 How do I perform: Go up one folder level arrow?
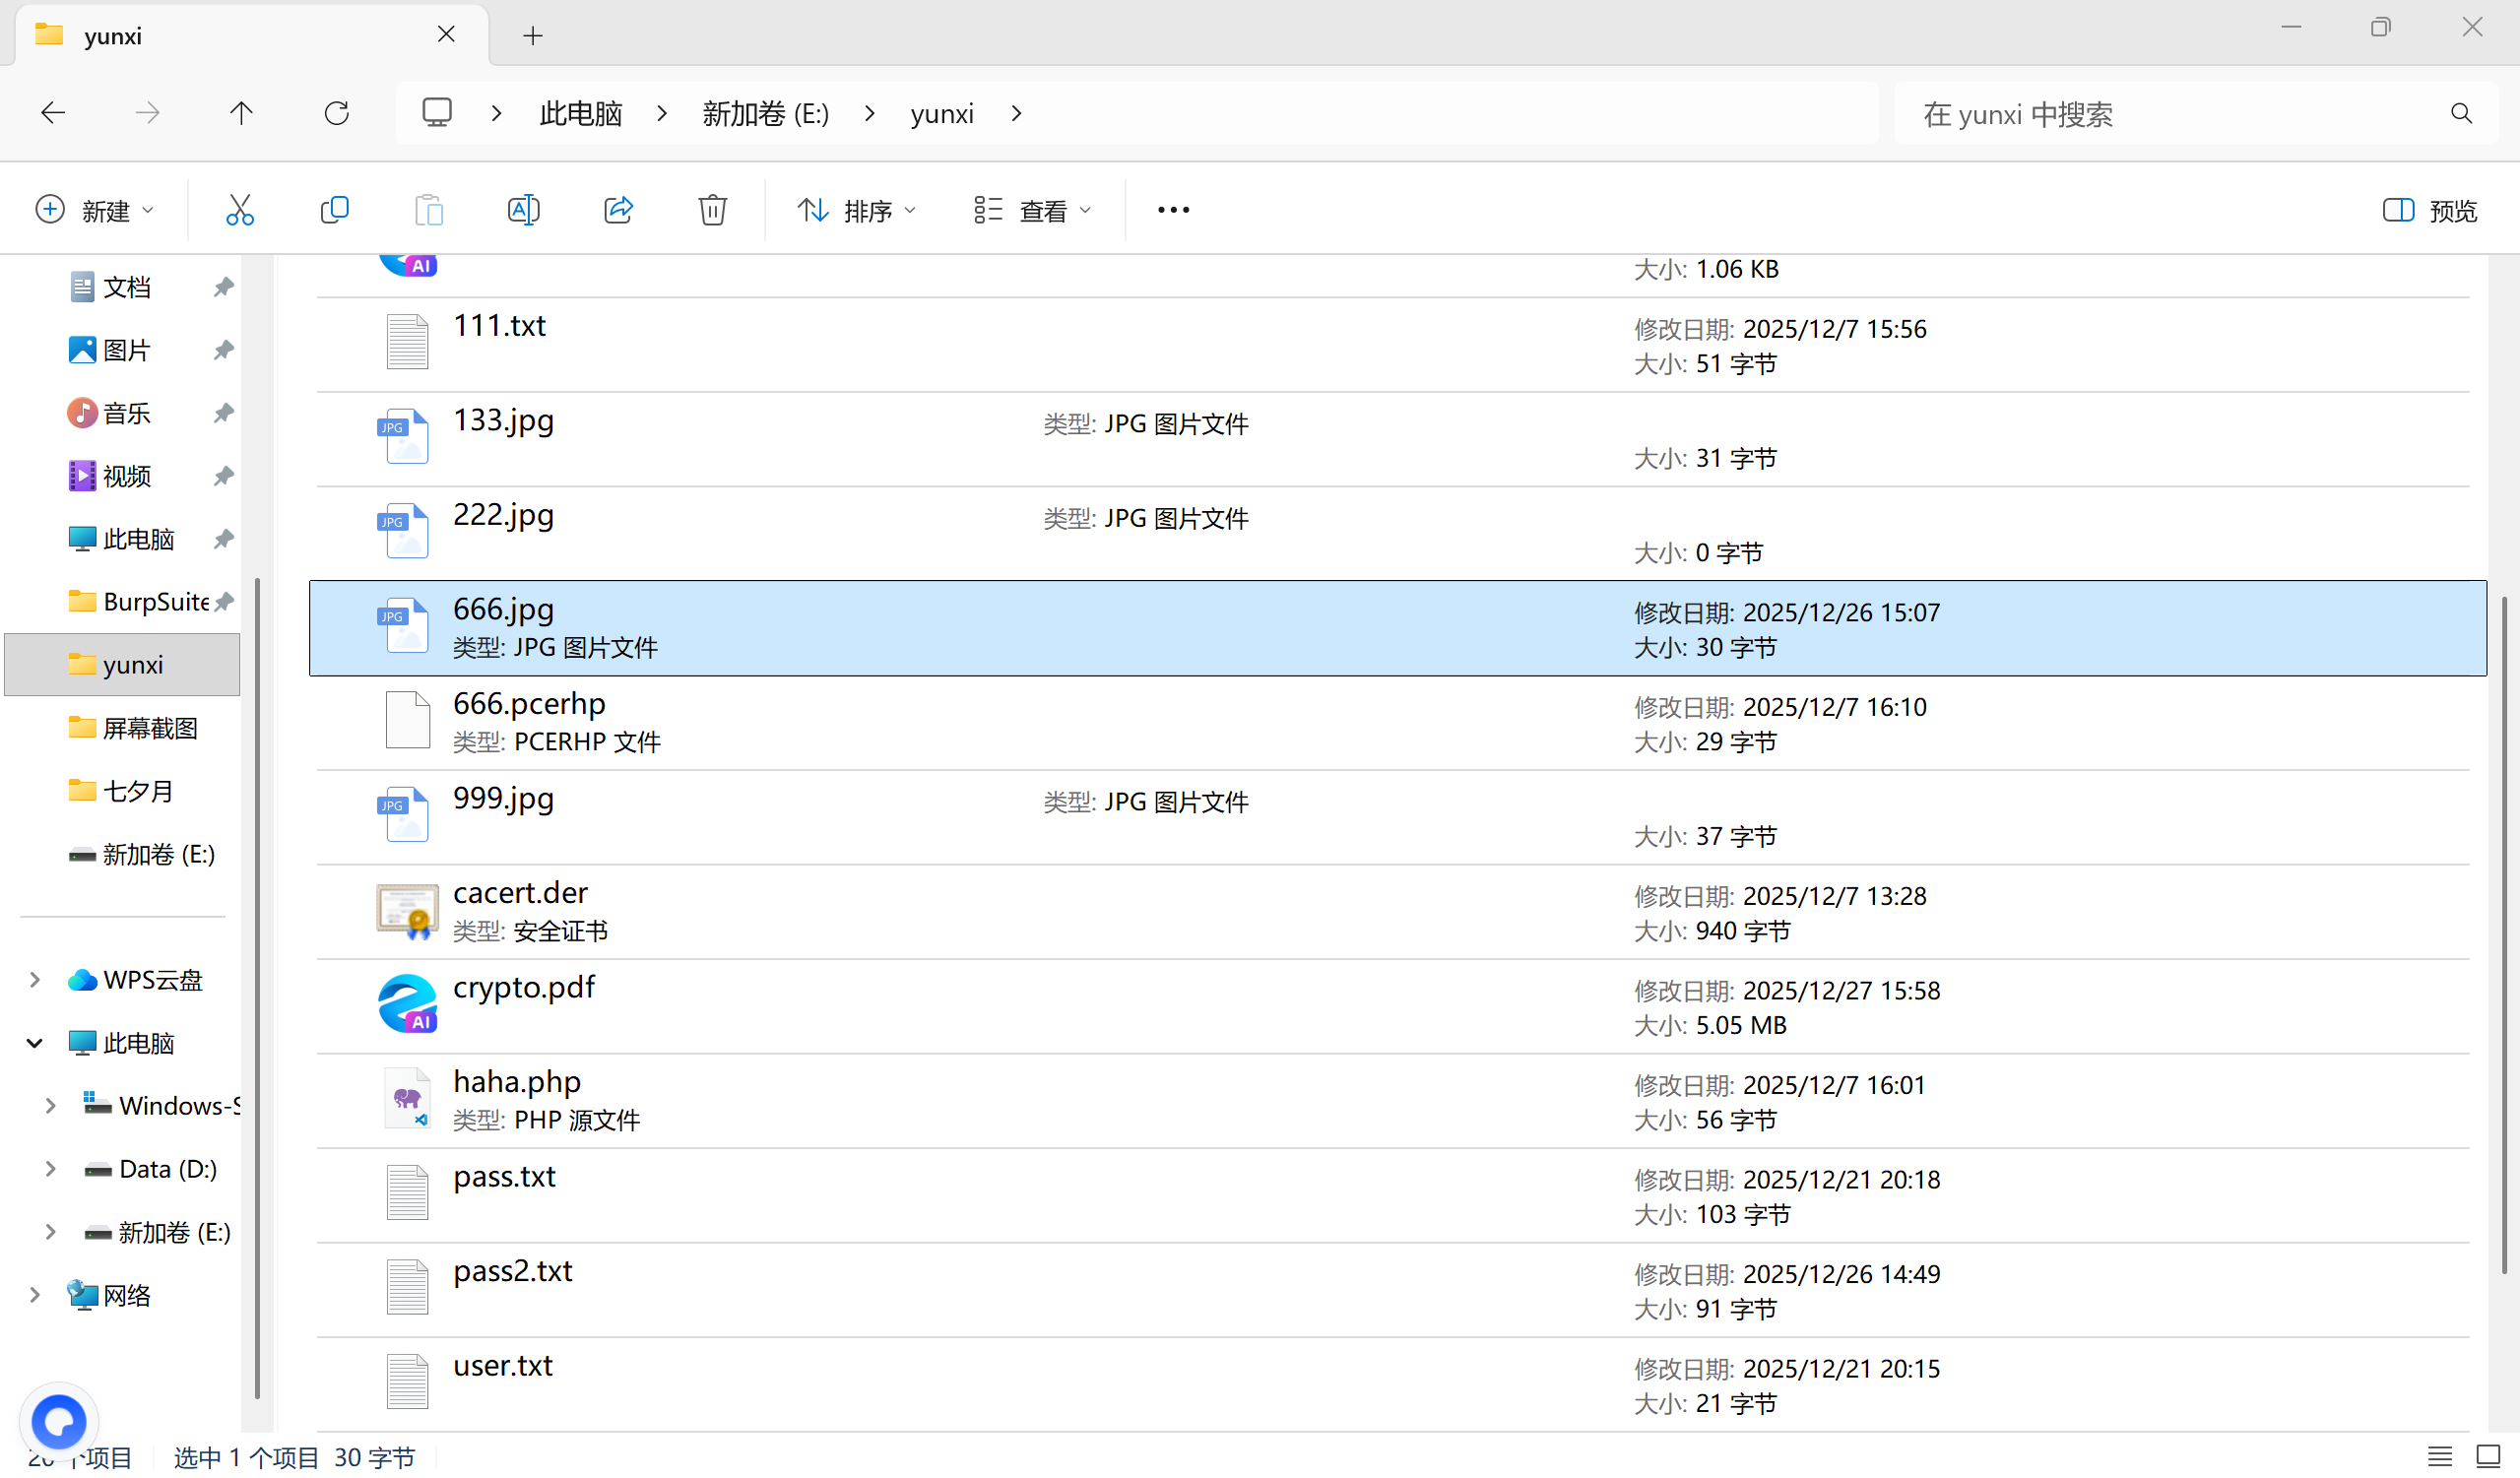coord(241,113)
